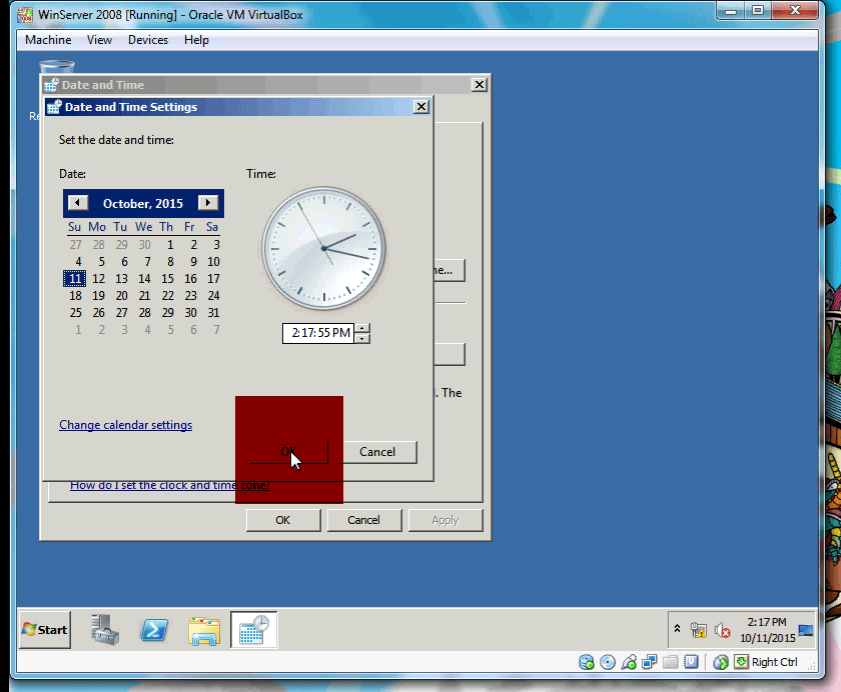Open the Machine menu

point(48,40)
